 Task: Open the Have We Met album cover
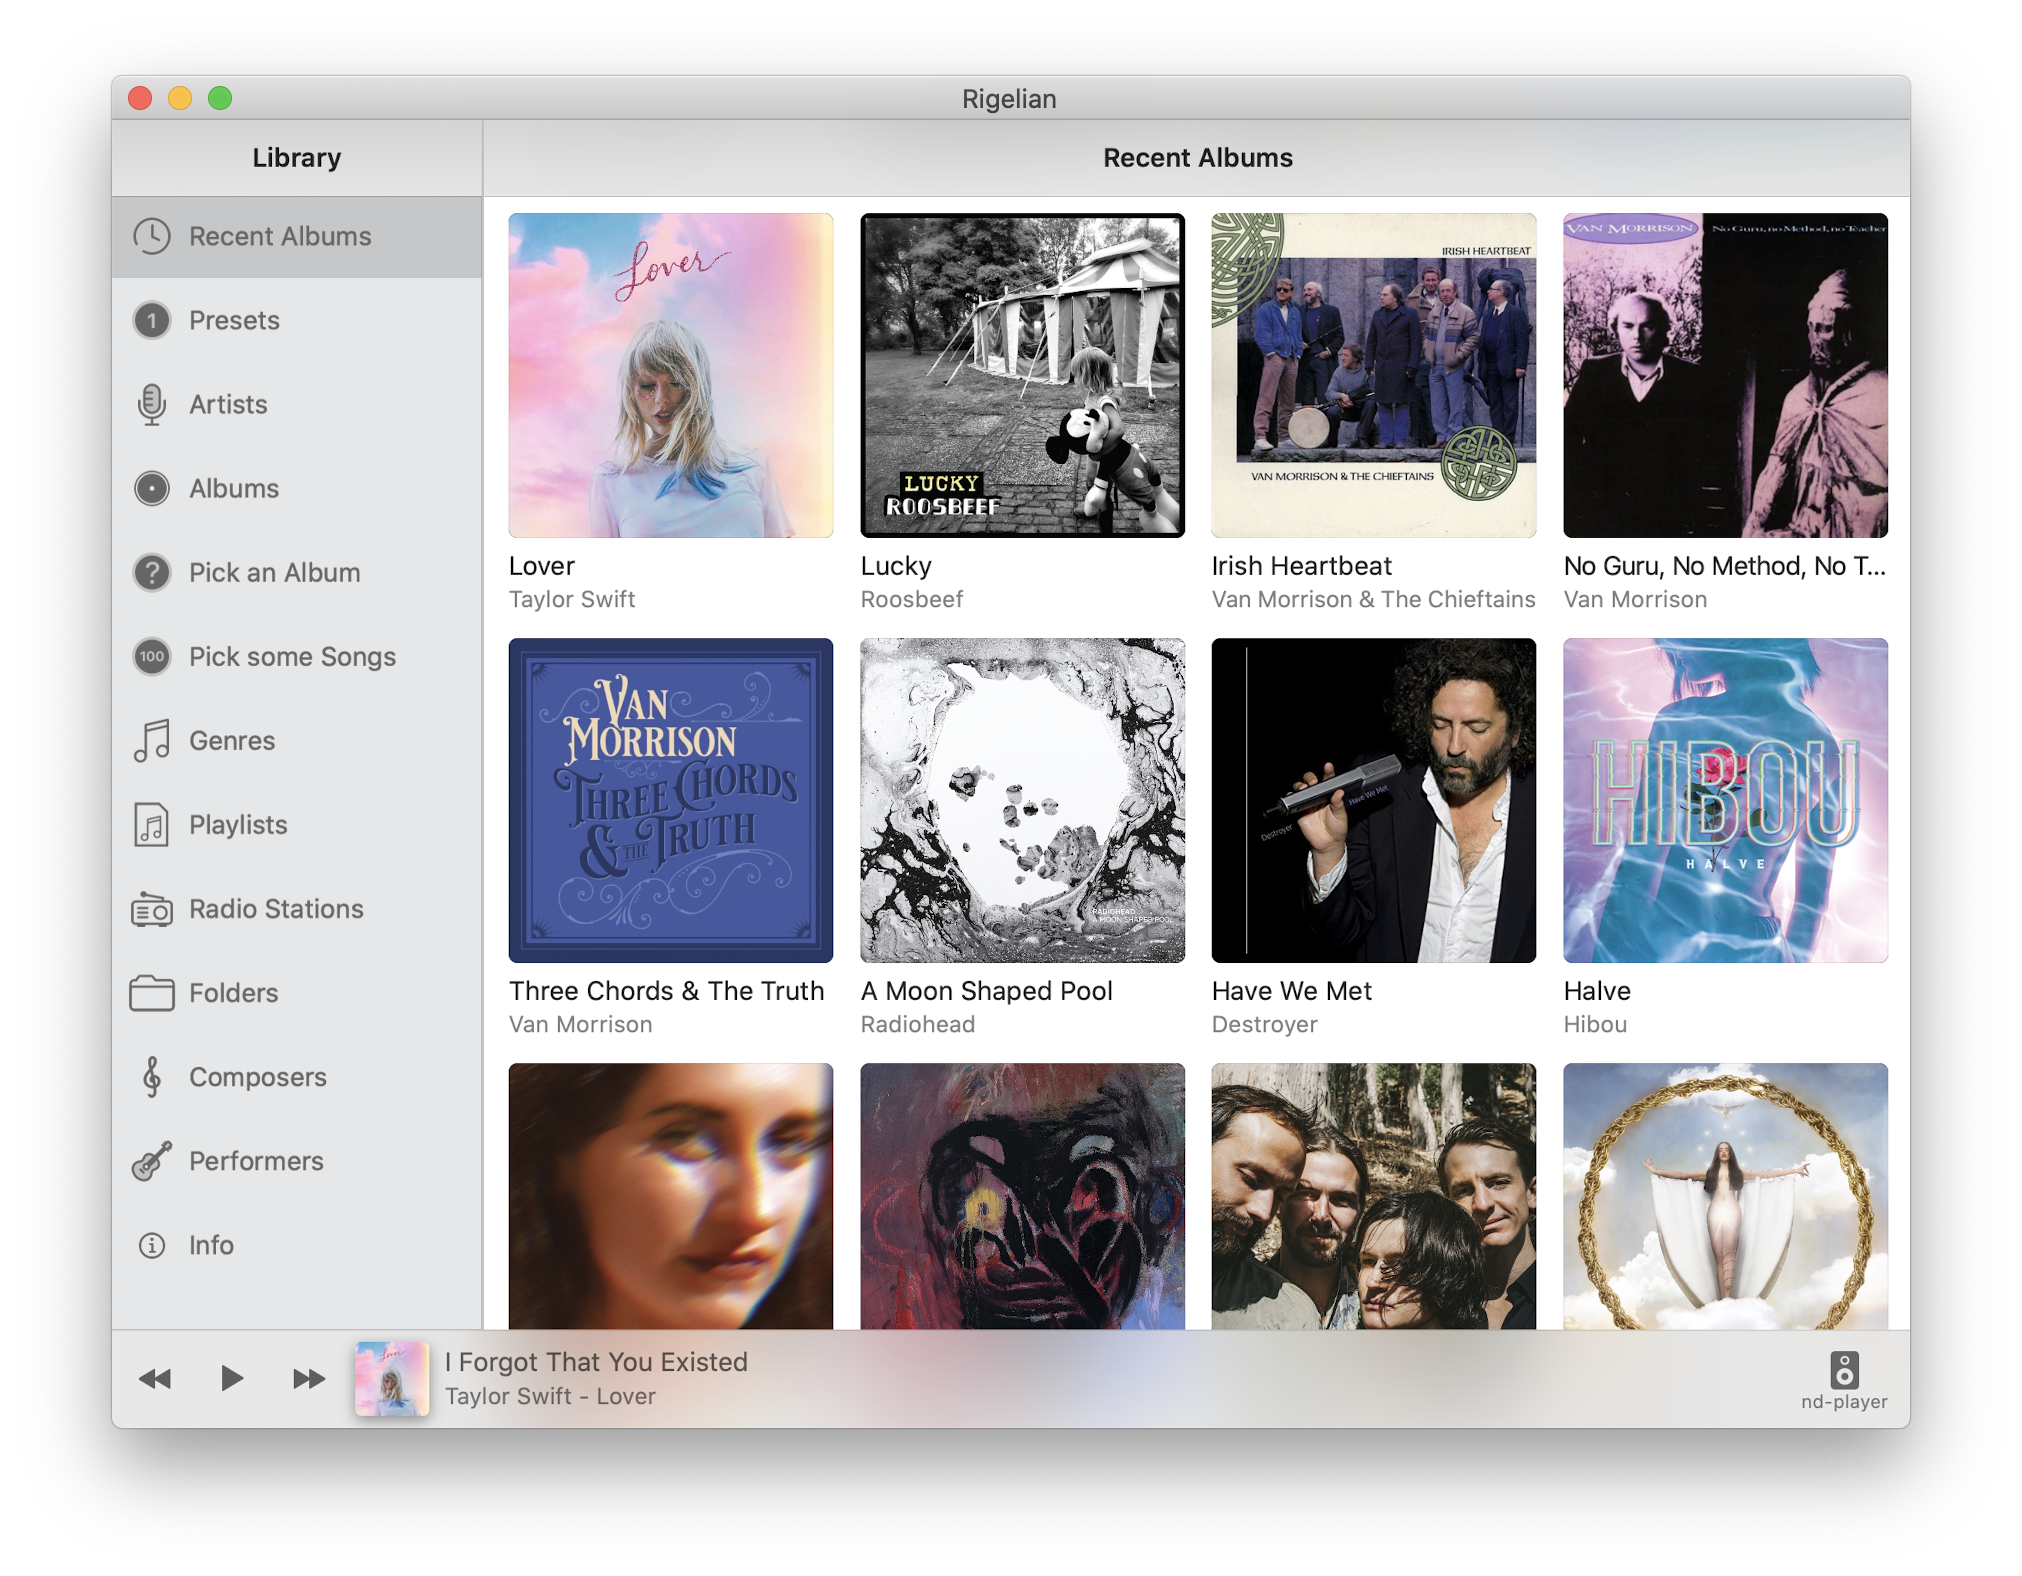1374,800
